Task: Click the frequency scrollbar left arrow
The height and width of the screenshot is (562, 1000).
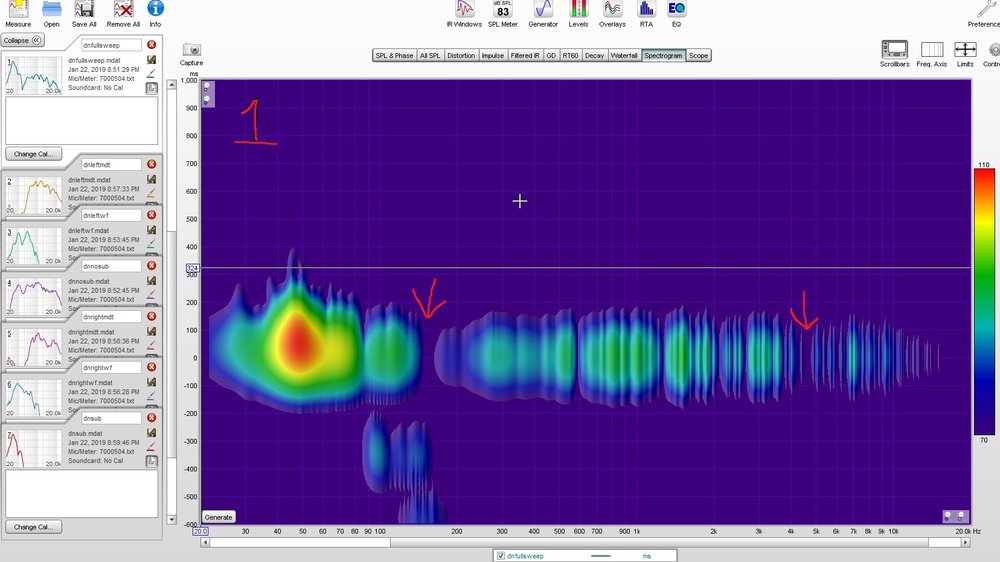Action: [205, 542]
